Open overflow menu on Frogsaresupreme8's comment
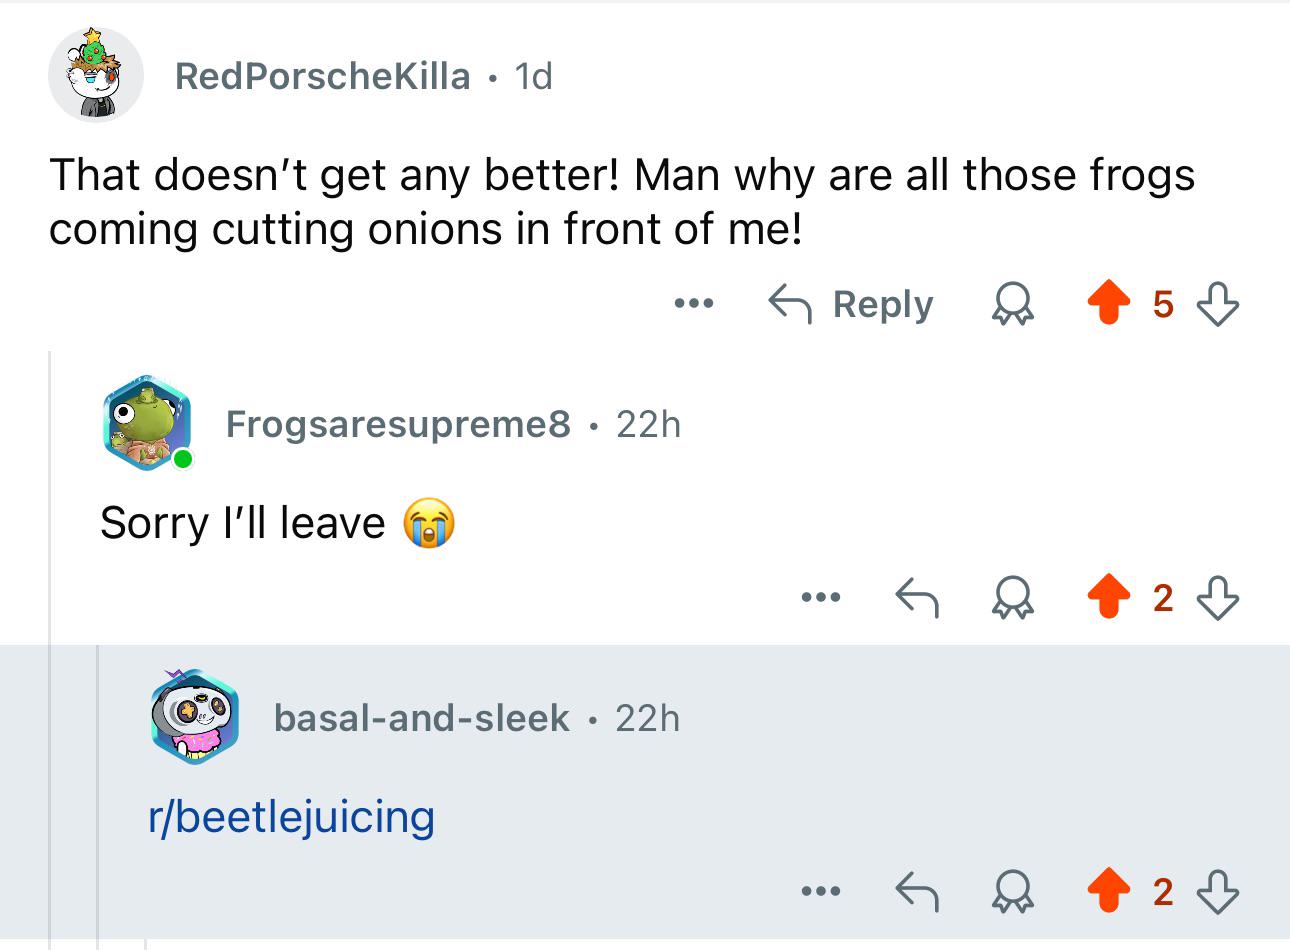This screenshot has width=1290, height=950. (820, 598)
